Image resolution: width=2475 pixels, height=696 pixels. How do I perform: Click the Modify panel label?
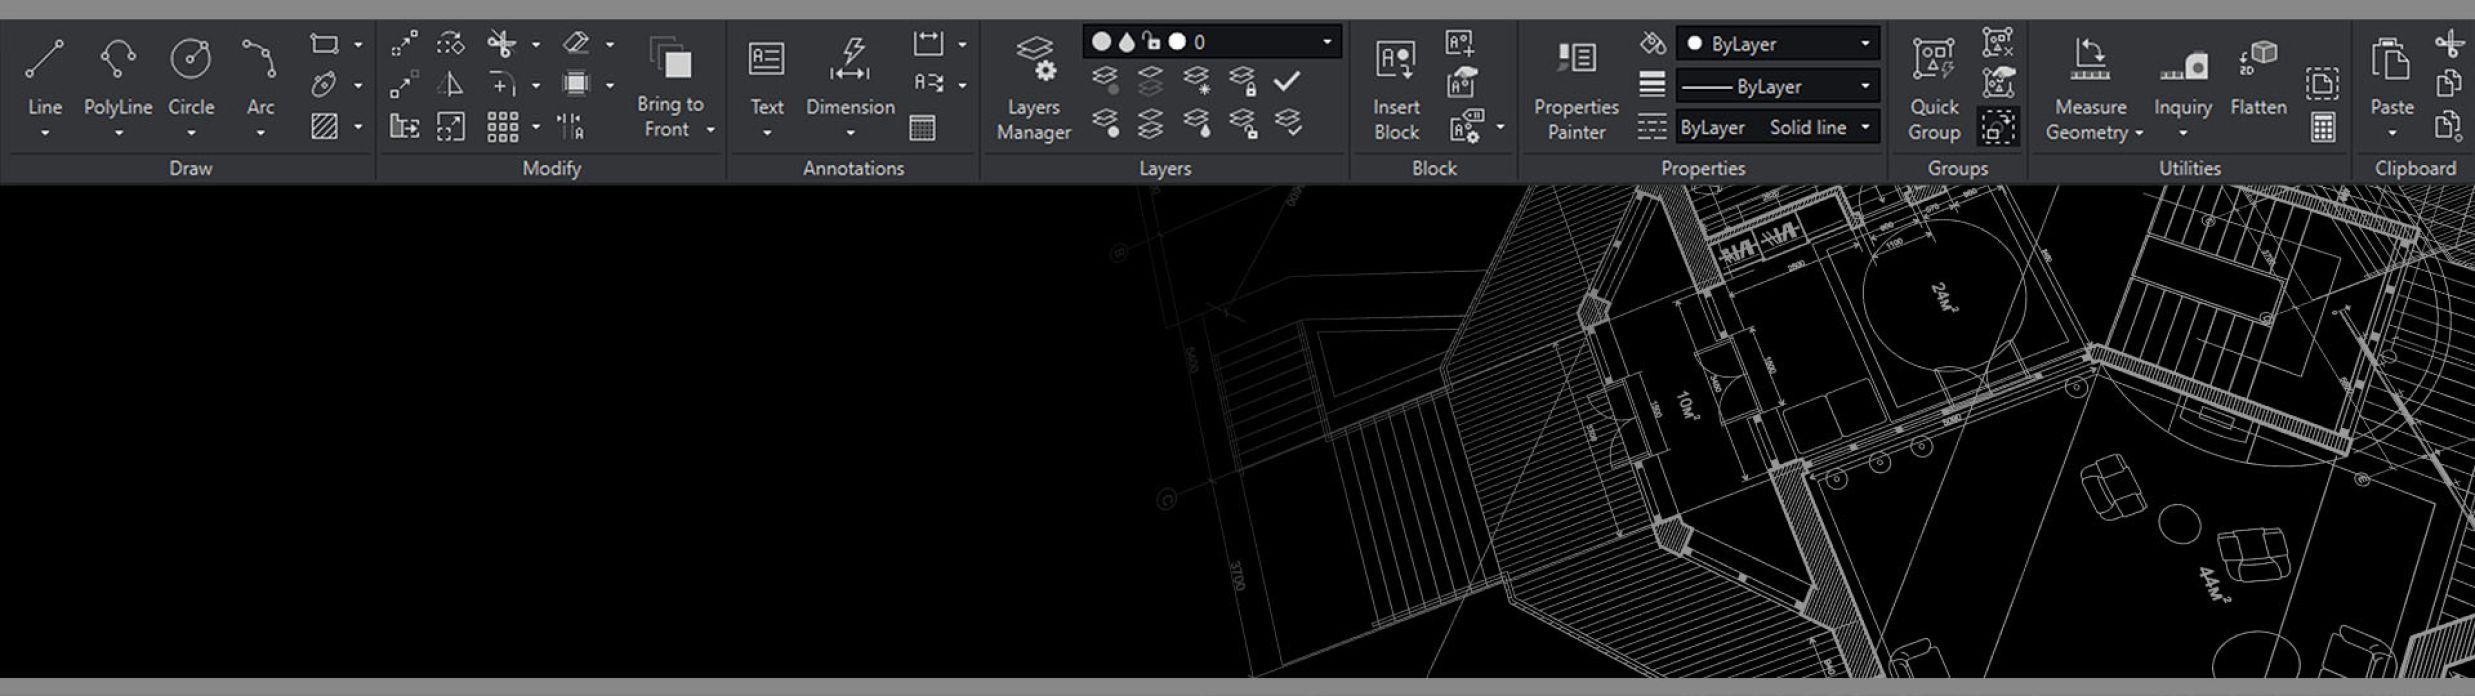(x=551, y=168)
